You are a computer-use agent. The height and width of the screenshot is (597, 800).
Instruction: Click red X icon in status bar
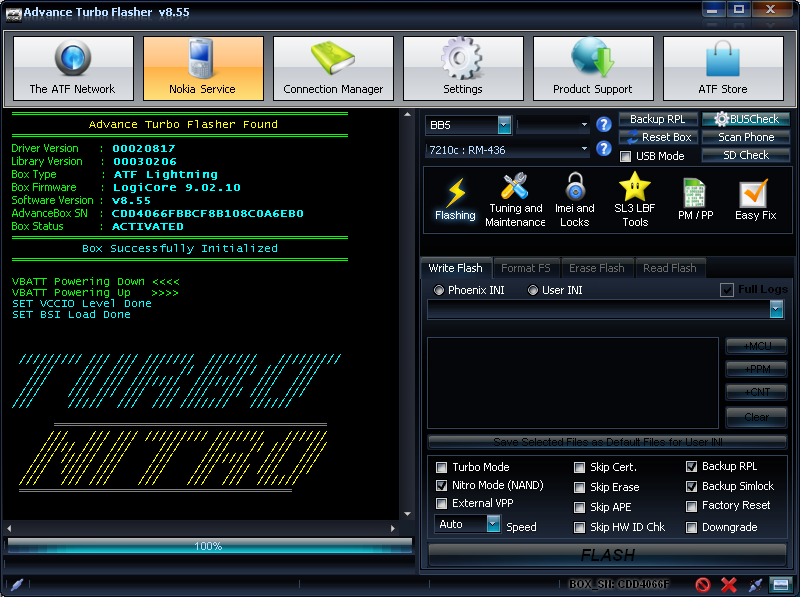click(x=729, y=585)
